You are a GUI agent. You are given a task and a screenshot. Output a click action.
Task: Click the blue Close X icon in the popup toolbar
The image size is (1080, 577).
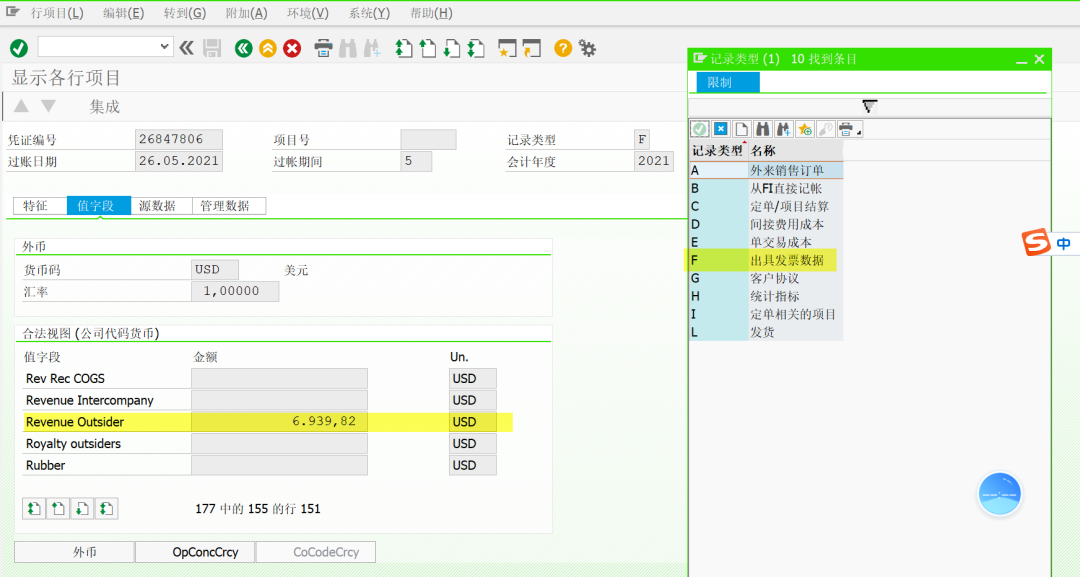(720, 129)
